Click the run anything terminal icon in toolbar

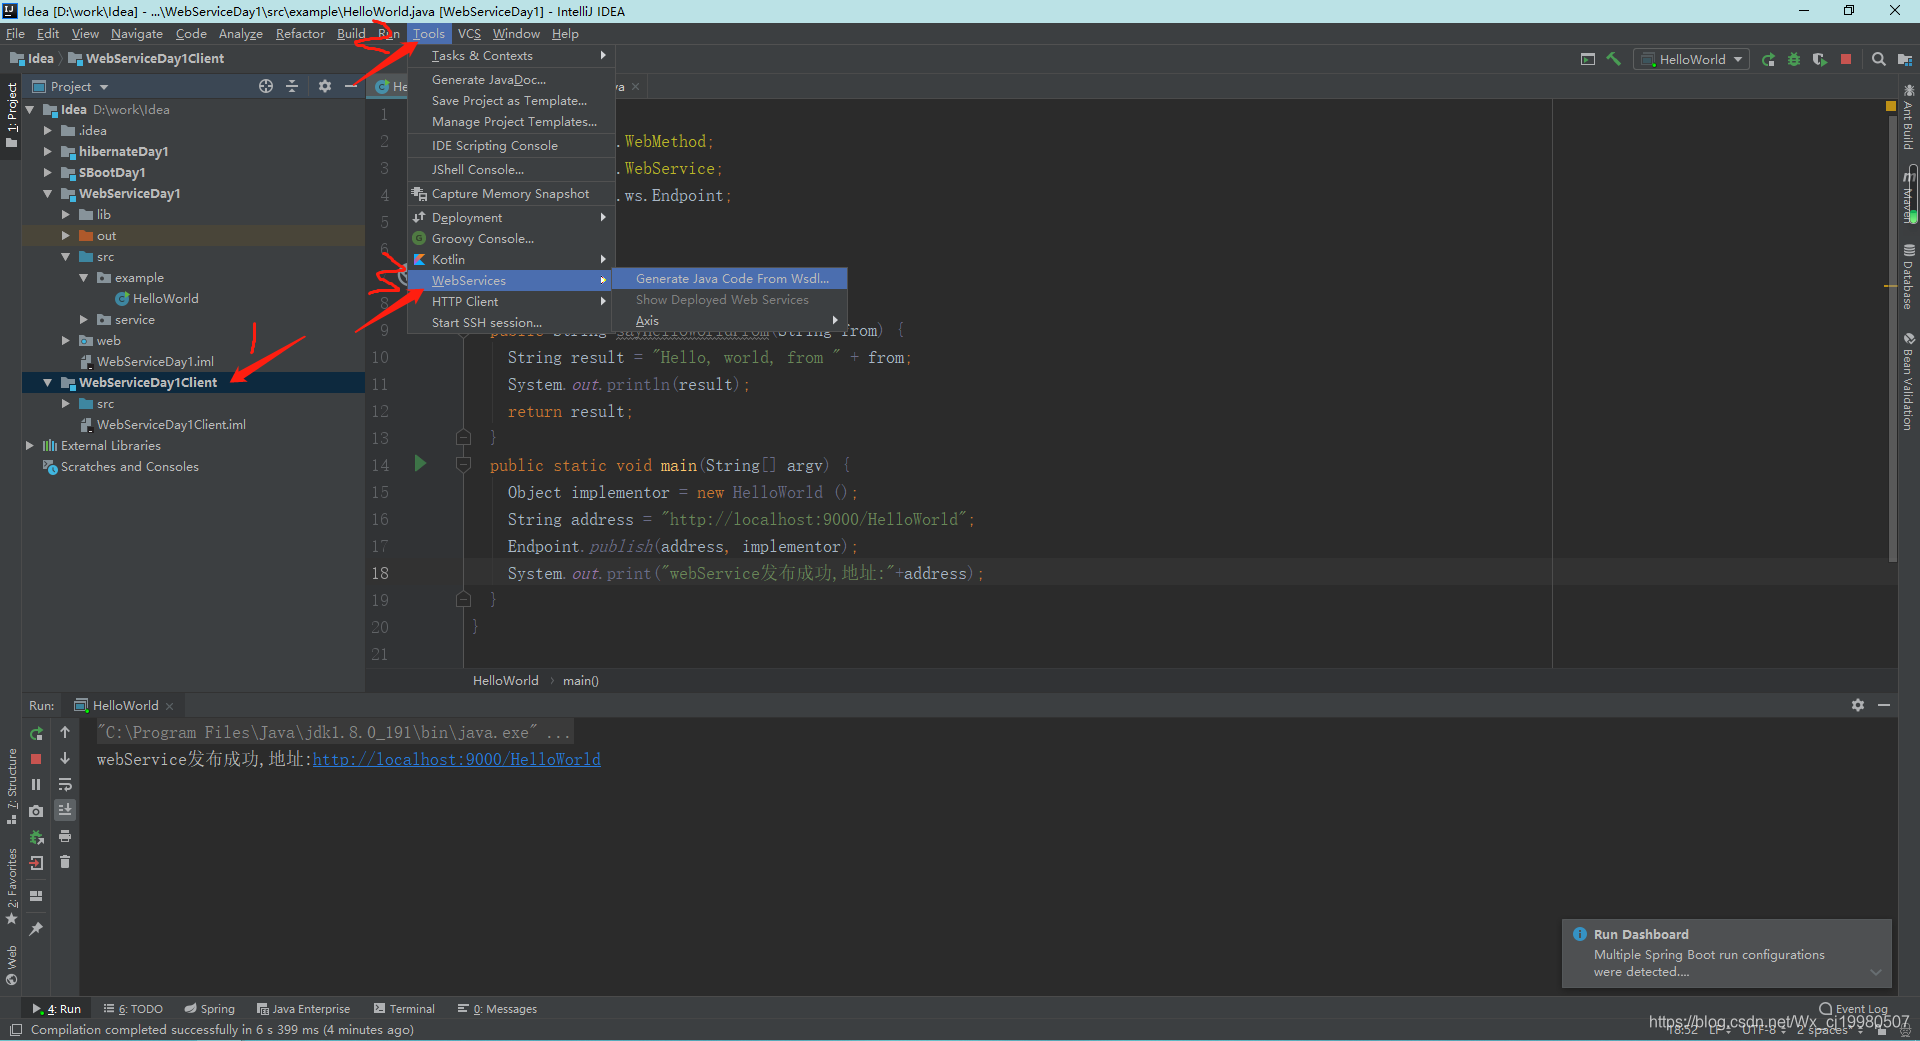point(1588,59)
